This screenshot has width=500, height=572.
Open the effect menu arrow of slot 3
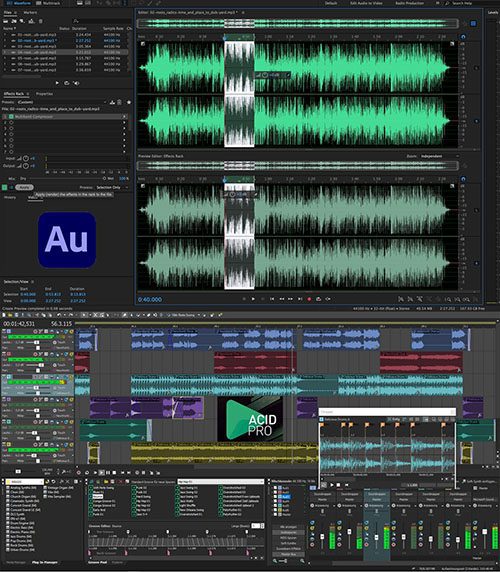tap(124, 128)
